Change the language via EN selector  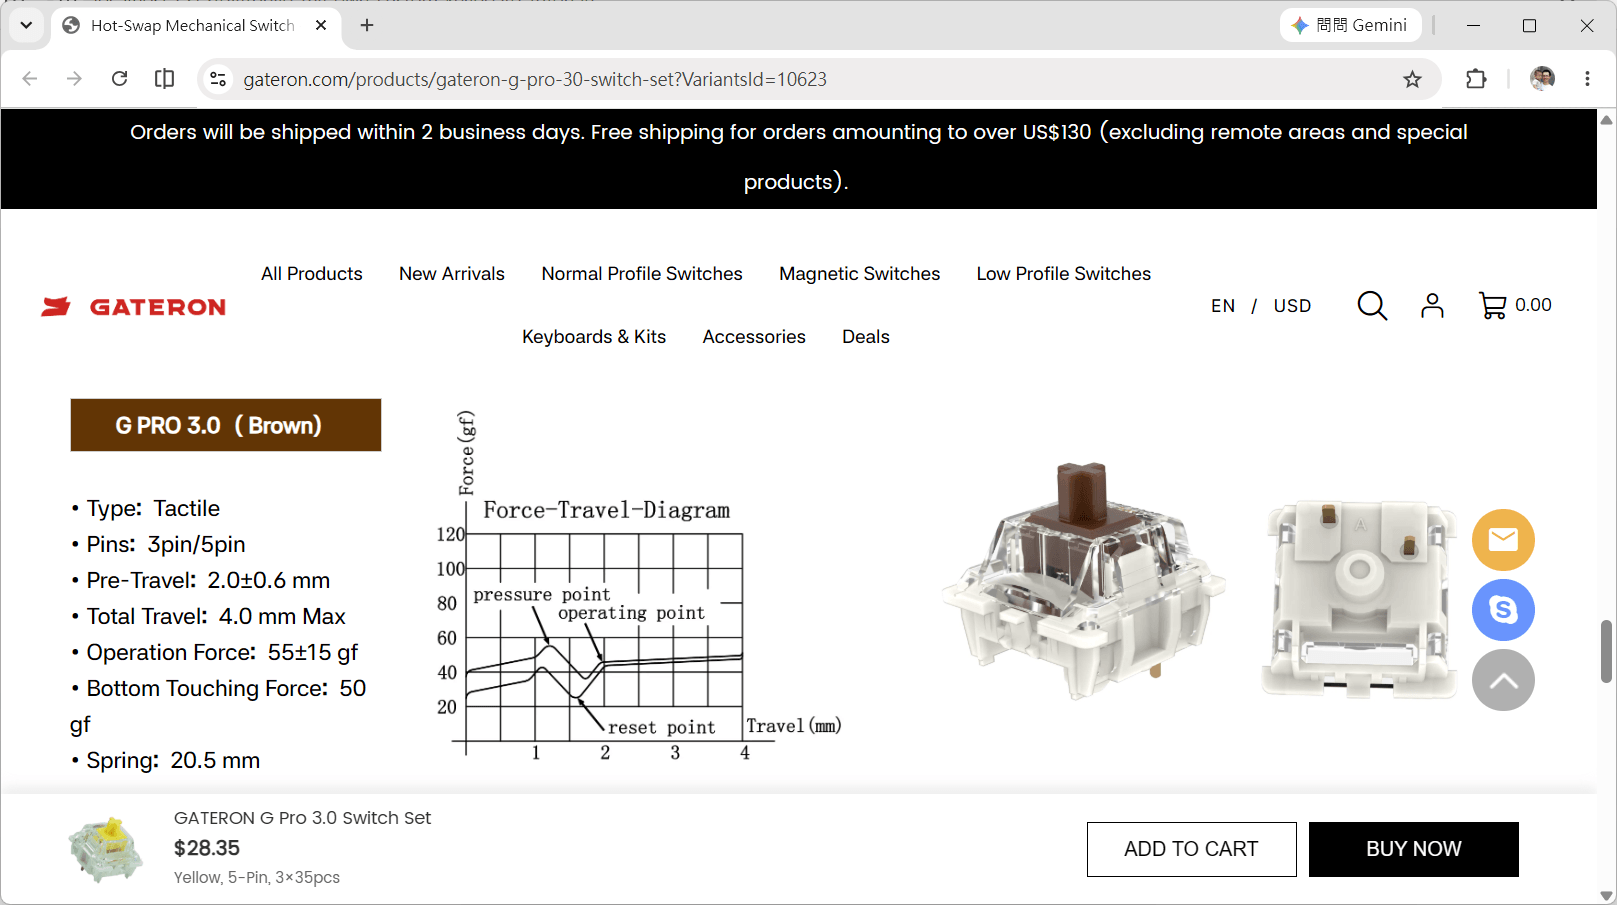click(1223, 306)
